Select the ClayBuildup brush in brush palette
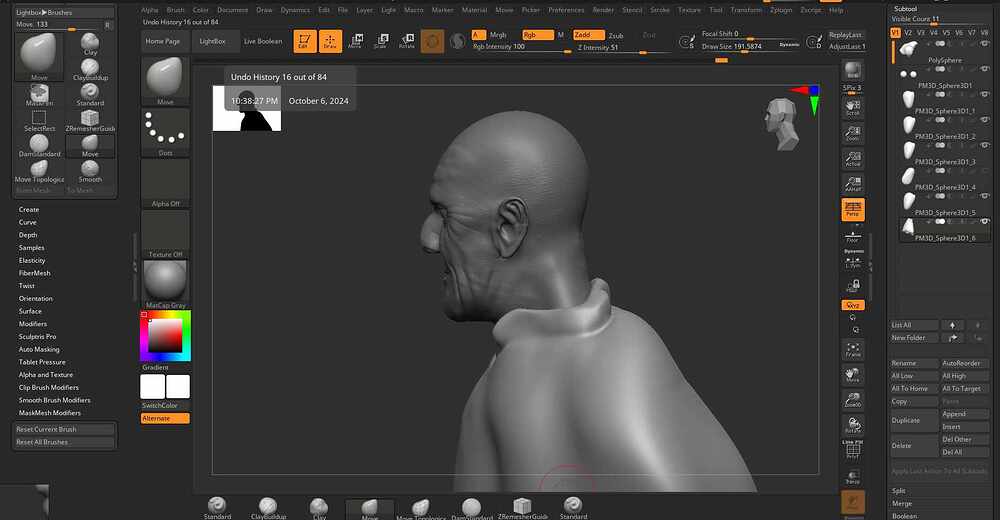The height and width of the screenshot is (520, 1000). 90,70
